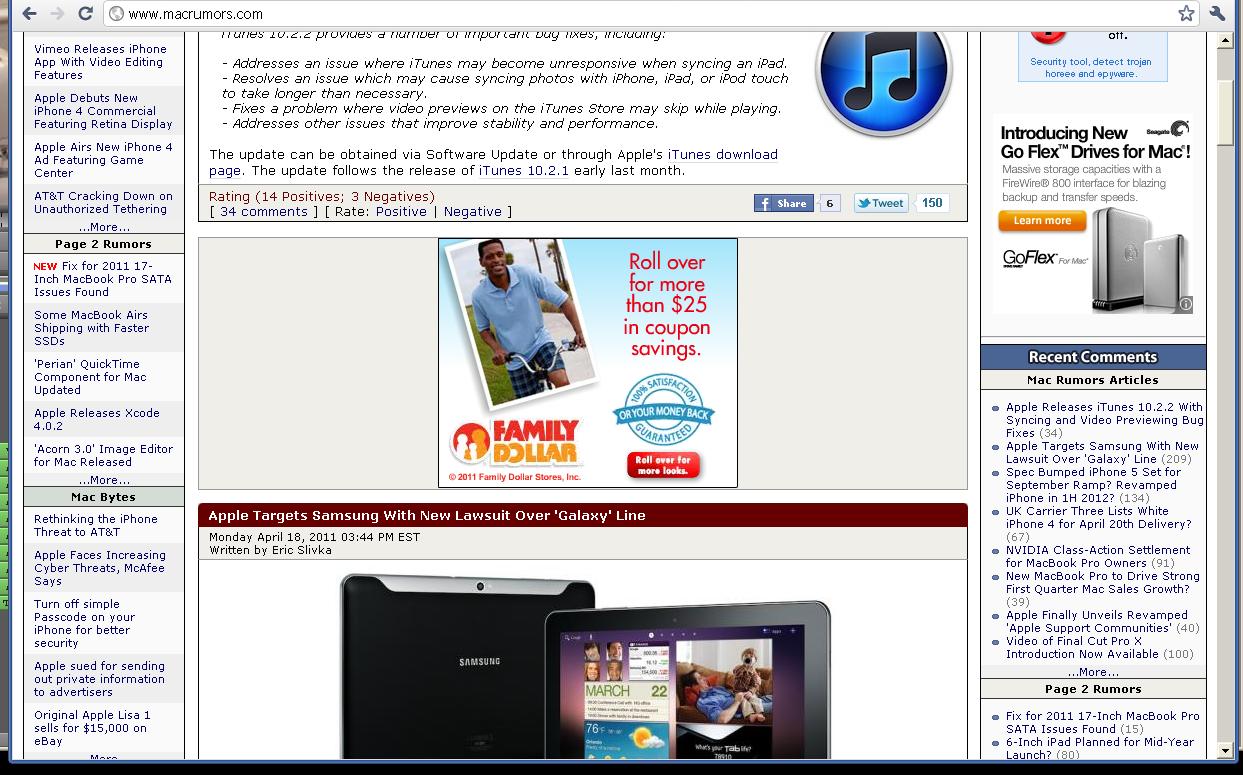
Task: Click Mac Bytes section header
Action: (104, 497)
